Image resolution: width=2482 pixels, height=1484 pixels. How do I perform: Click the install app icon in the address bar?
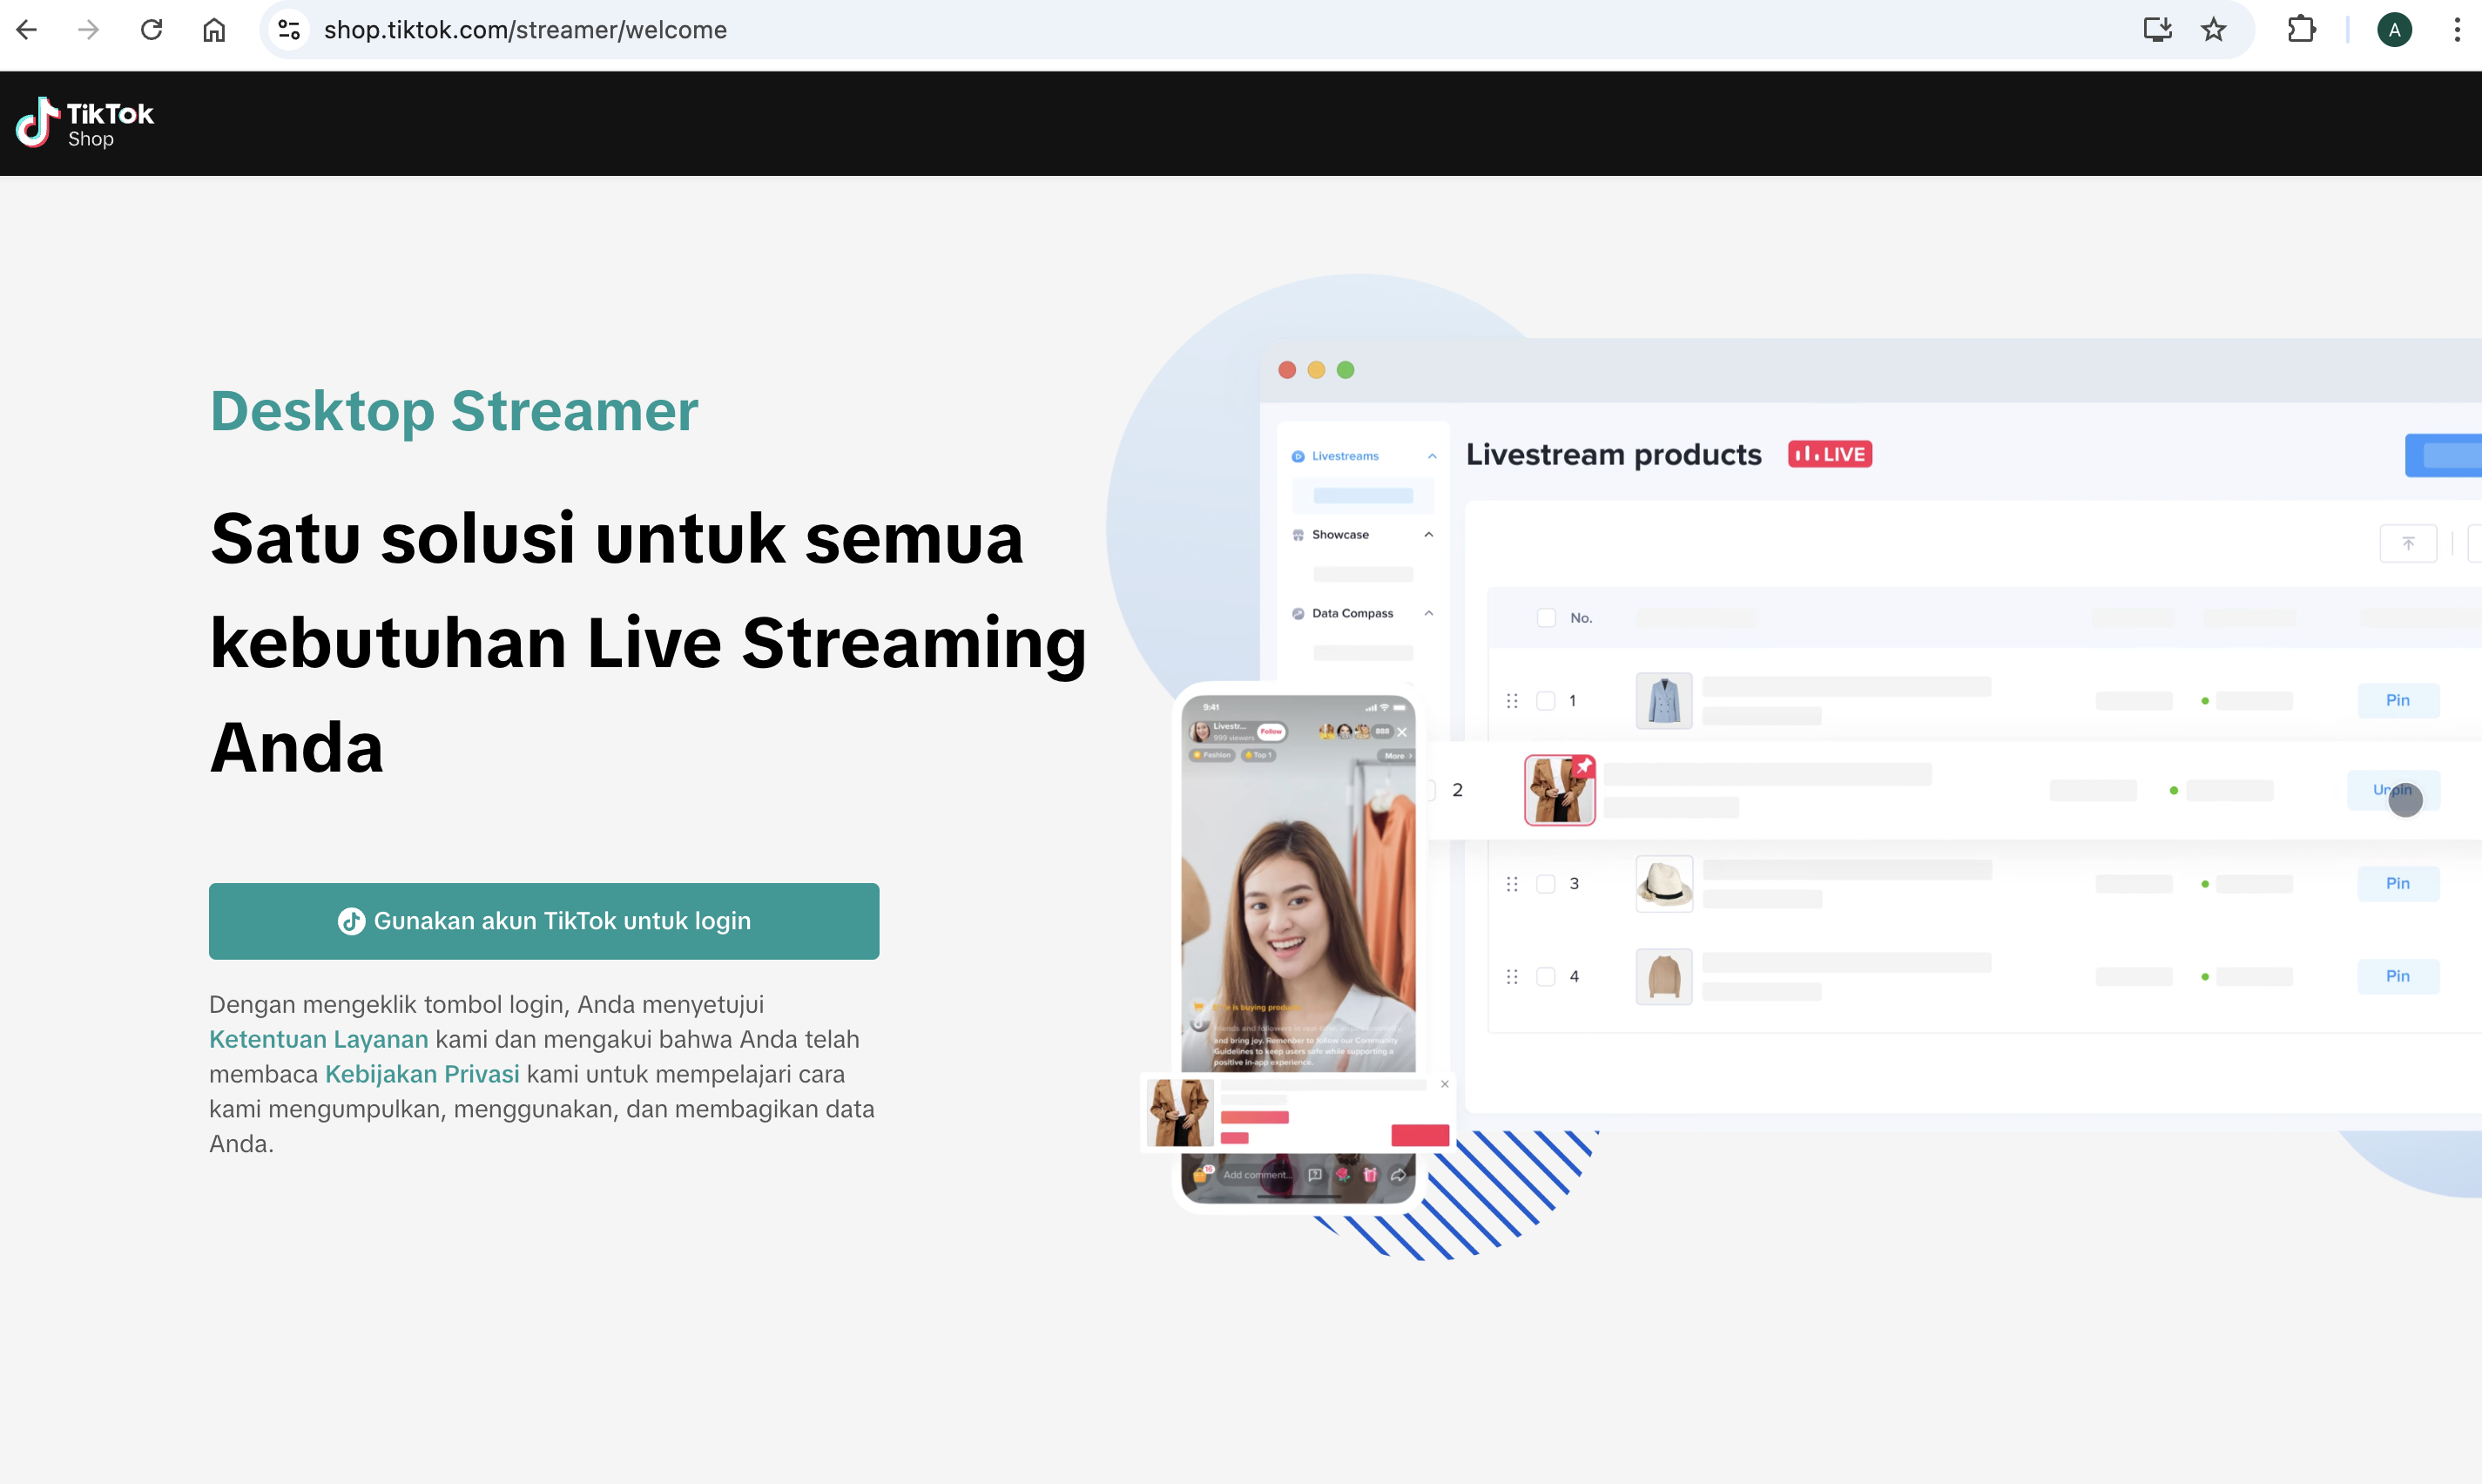click(2157, 30)
